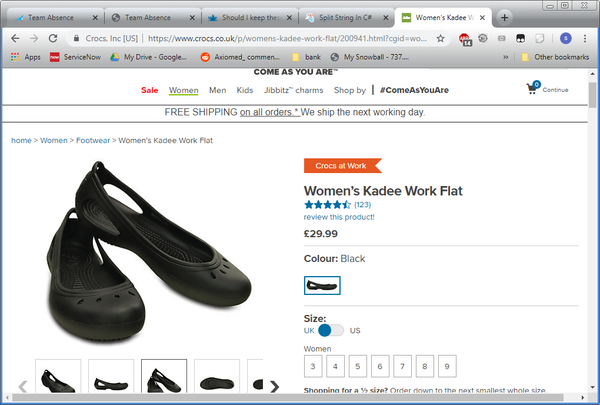Select the fourth top-view shoe thumbnail
Viewport: 600px width, 405px height.
[217, 376]
